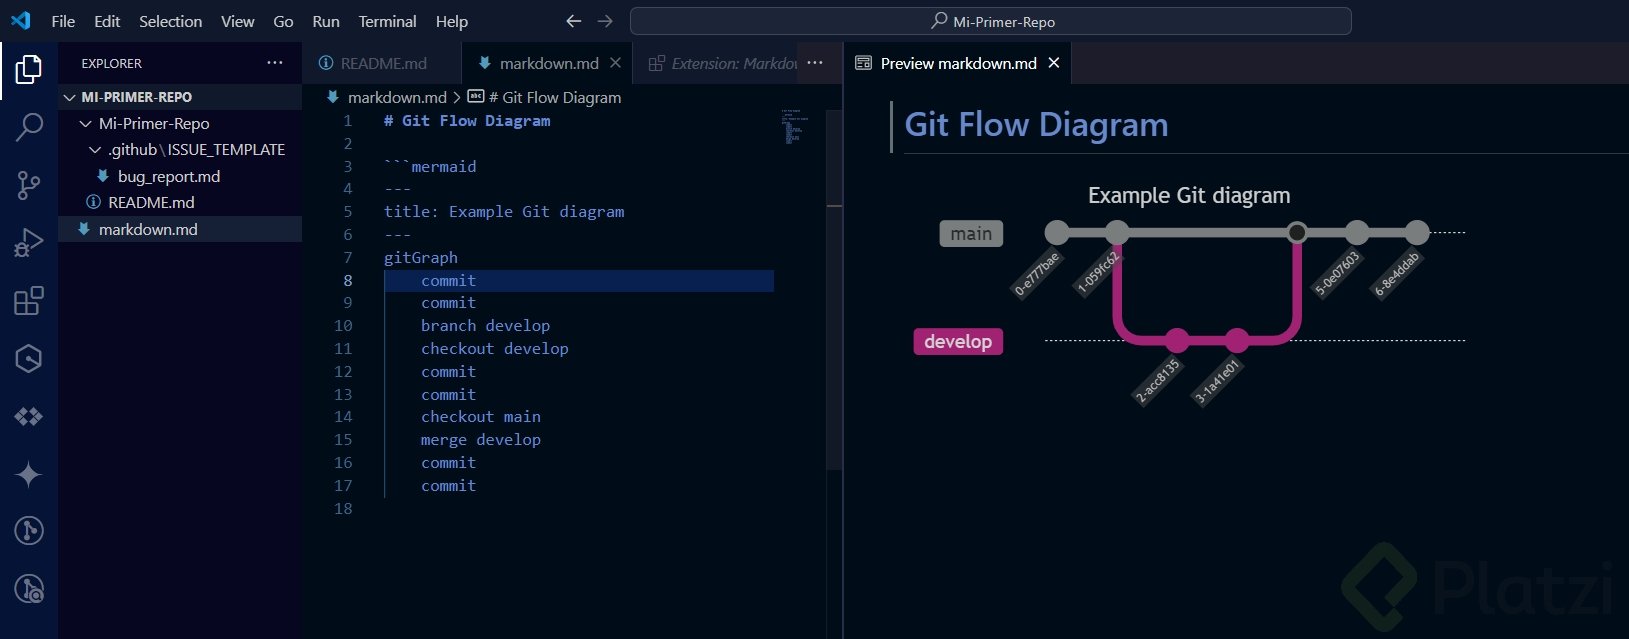Open the File menu

(63, 21)
